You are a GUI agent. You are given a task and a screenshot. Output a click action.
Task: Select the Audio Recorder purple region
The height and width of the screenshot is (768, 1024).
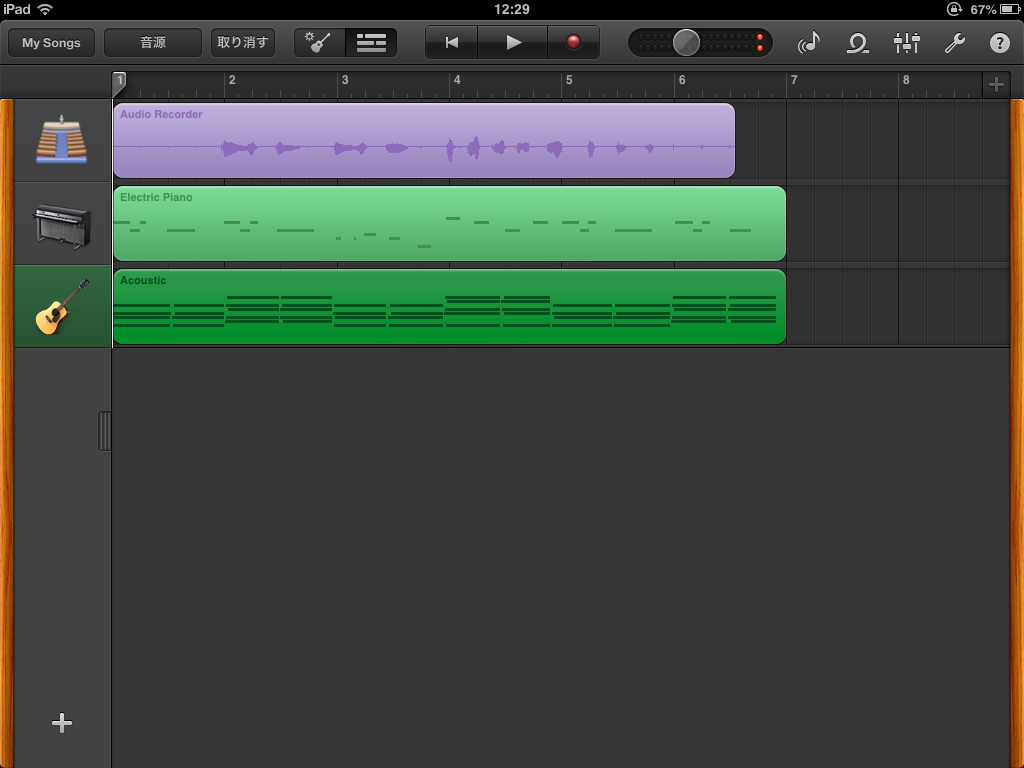point(424,140)
